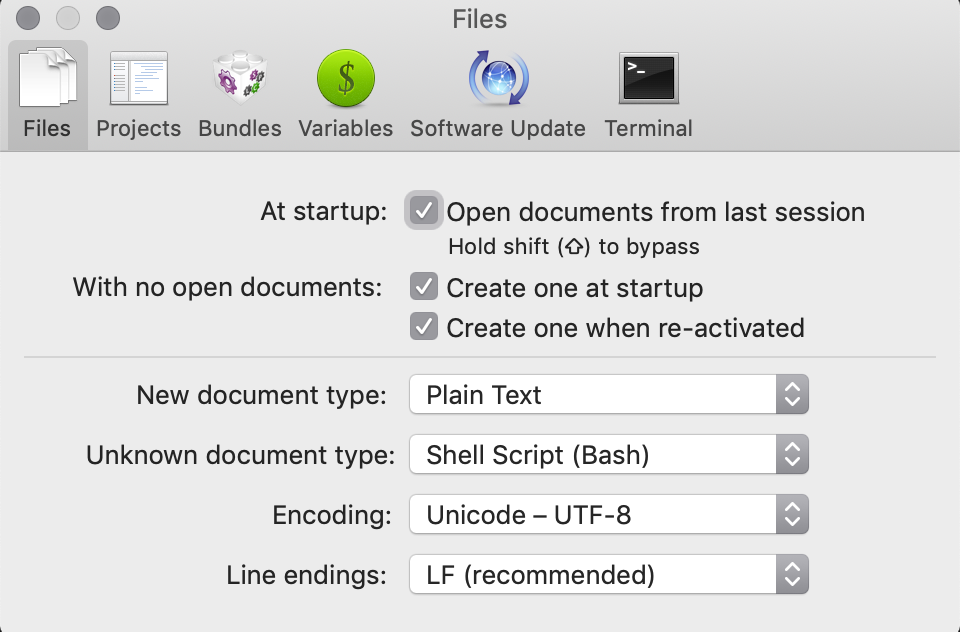The height and width of the screenshot is (632, 960).
Task: Open the Software Update globe icon
Action: 498,80
